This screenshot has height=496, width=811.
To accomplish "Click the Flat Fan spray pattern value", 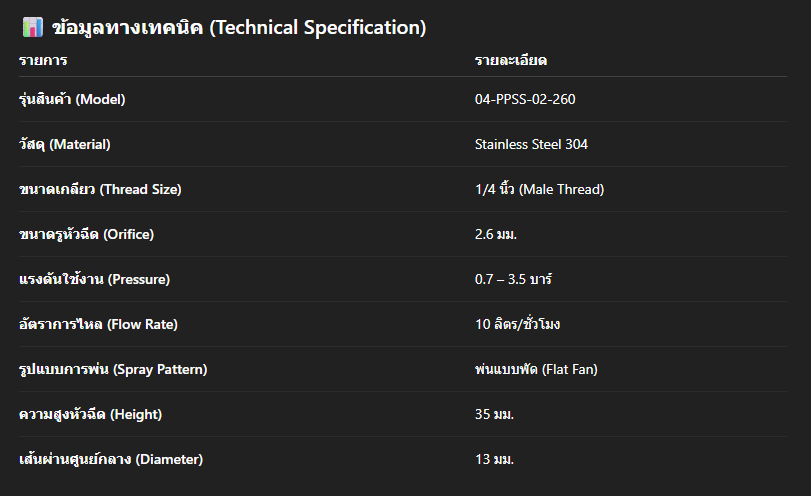I will pyautogui.click(x=535, y=369).
